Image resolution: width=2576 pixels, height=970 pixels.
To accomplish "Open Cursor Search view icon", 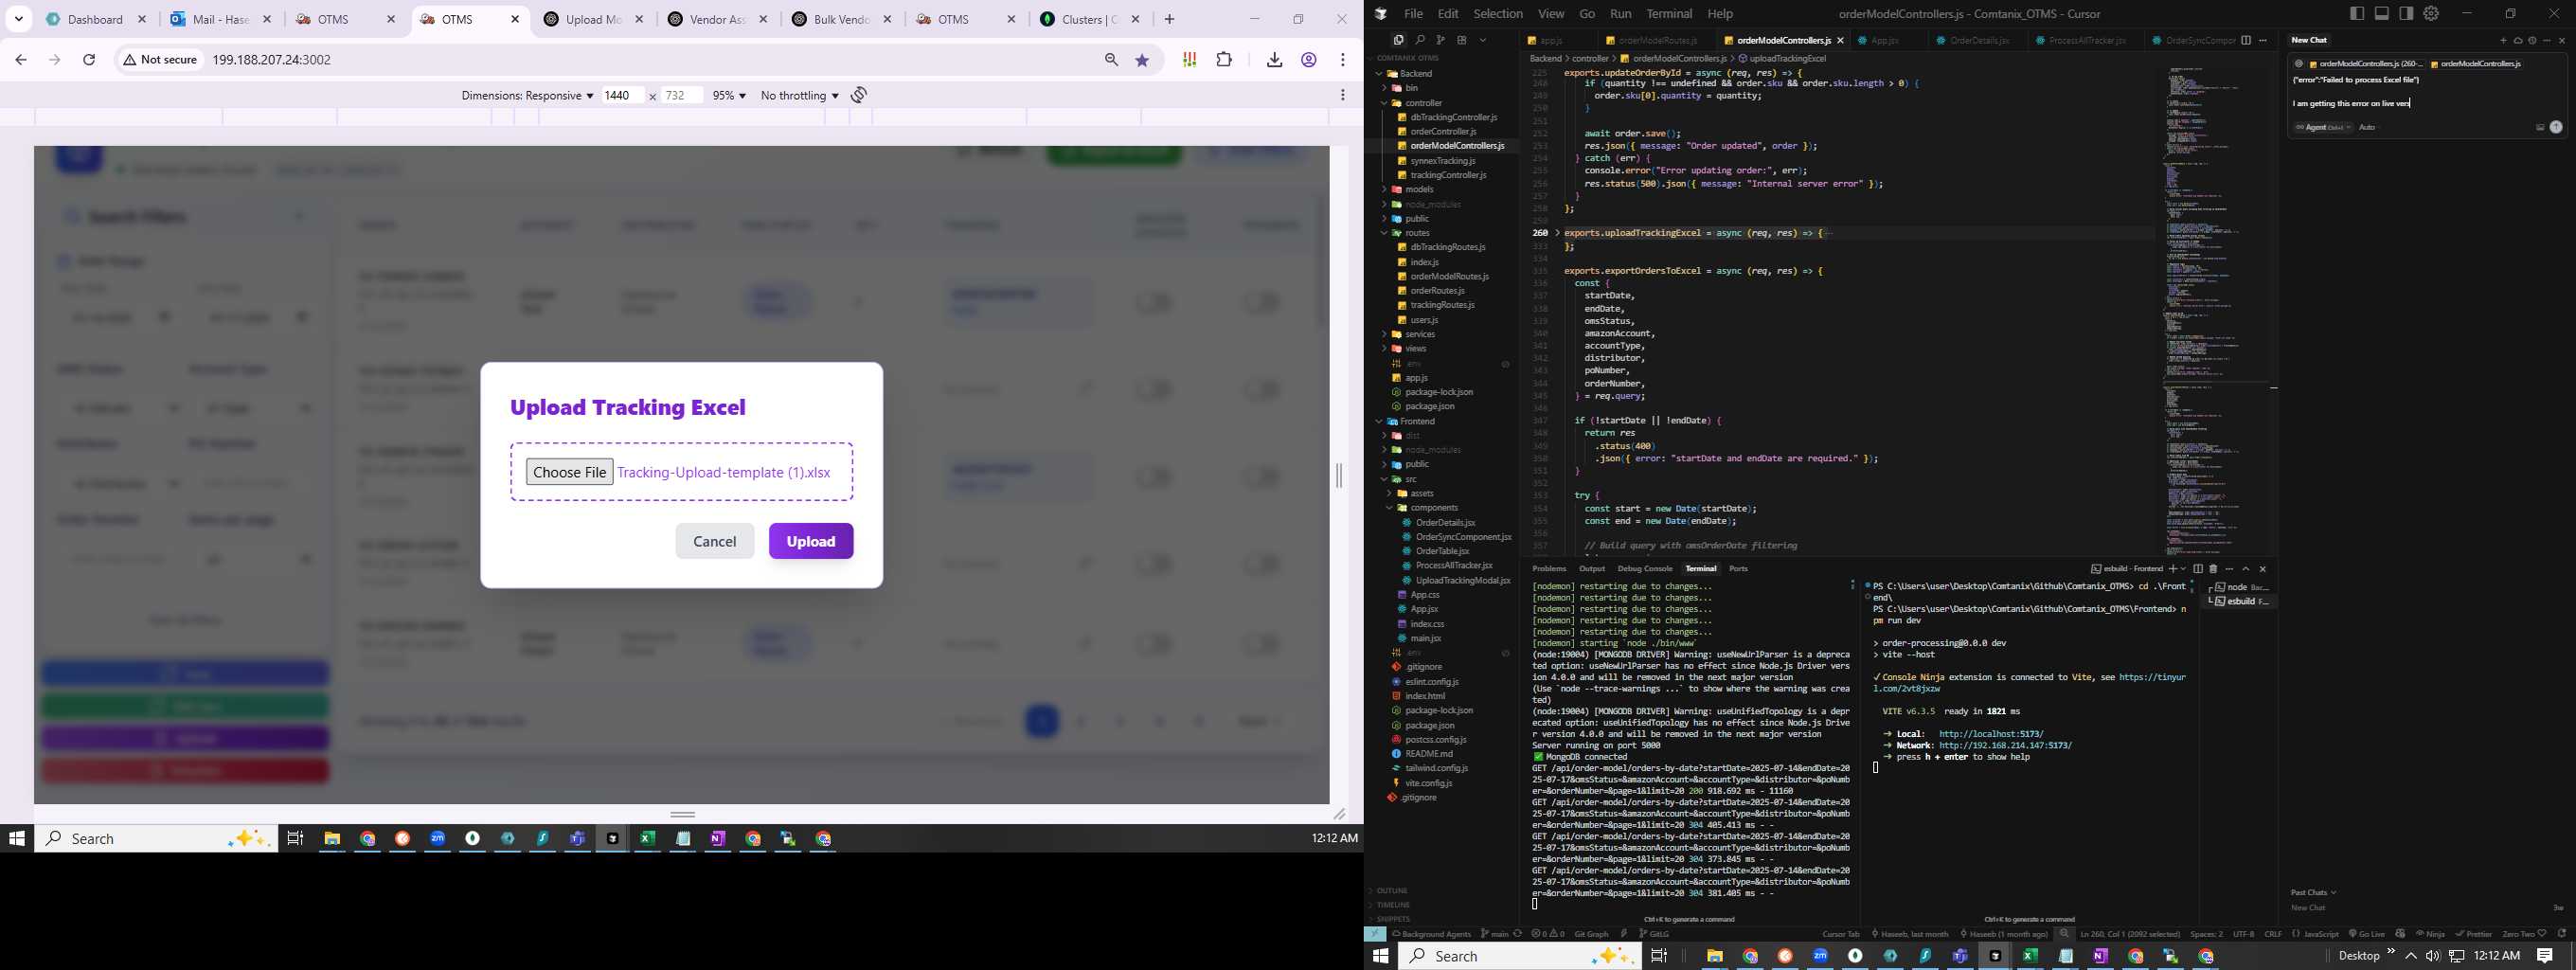I will pyautogui.click(x=1419, y=40).
